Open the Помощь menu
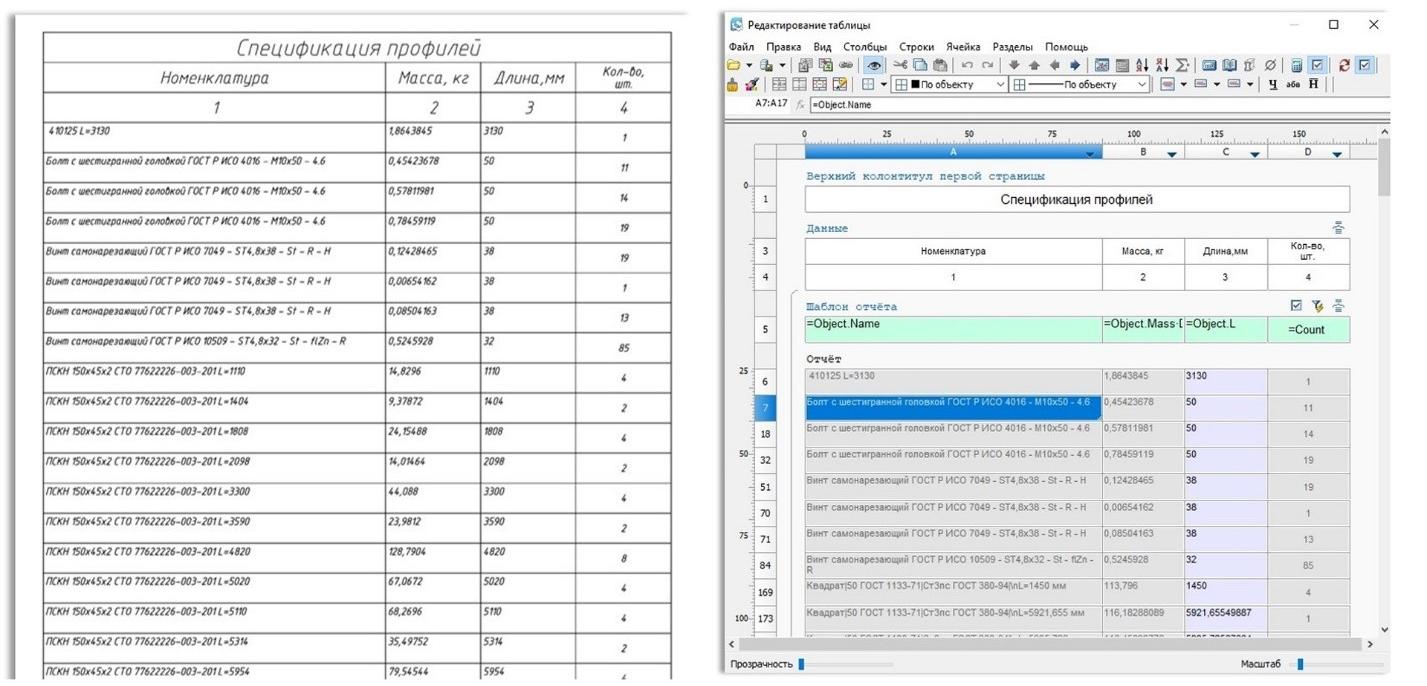Viewport: 1427px width, 686px height. 1066,47
